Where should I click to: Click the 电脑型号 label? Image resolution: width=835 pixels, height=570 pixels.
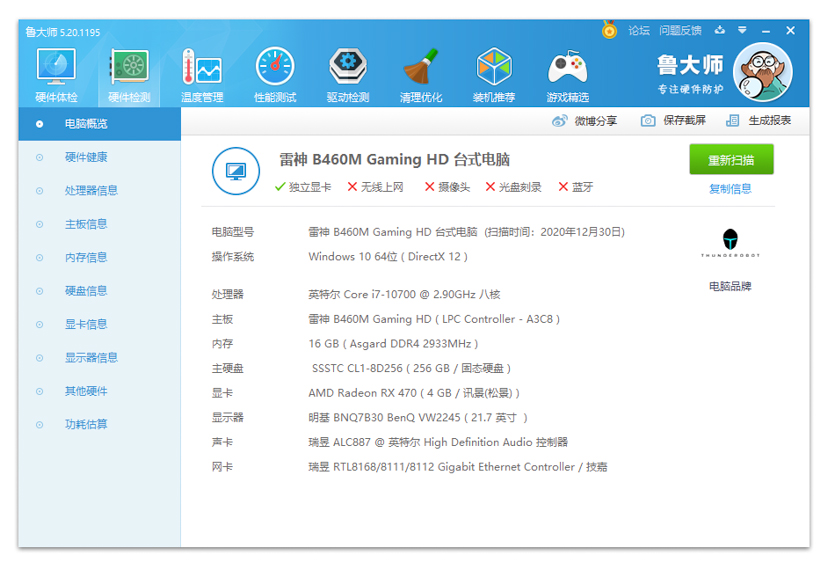[233, 232]
